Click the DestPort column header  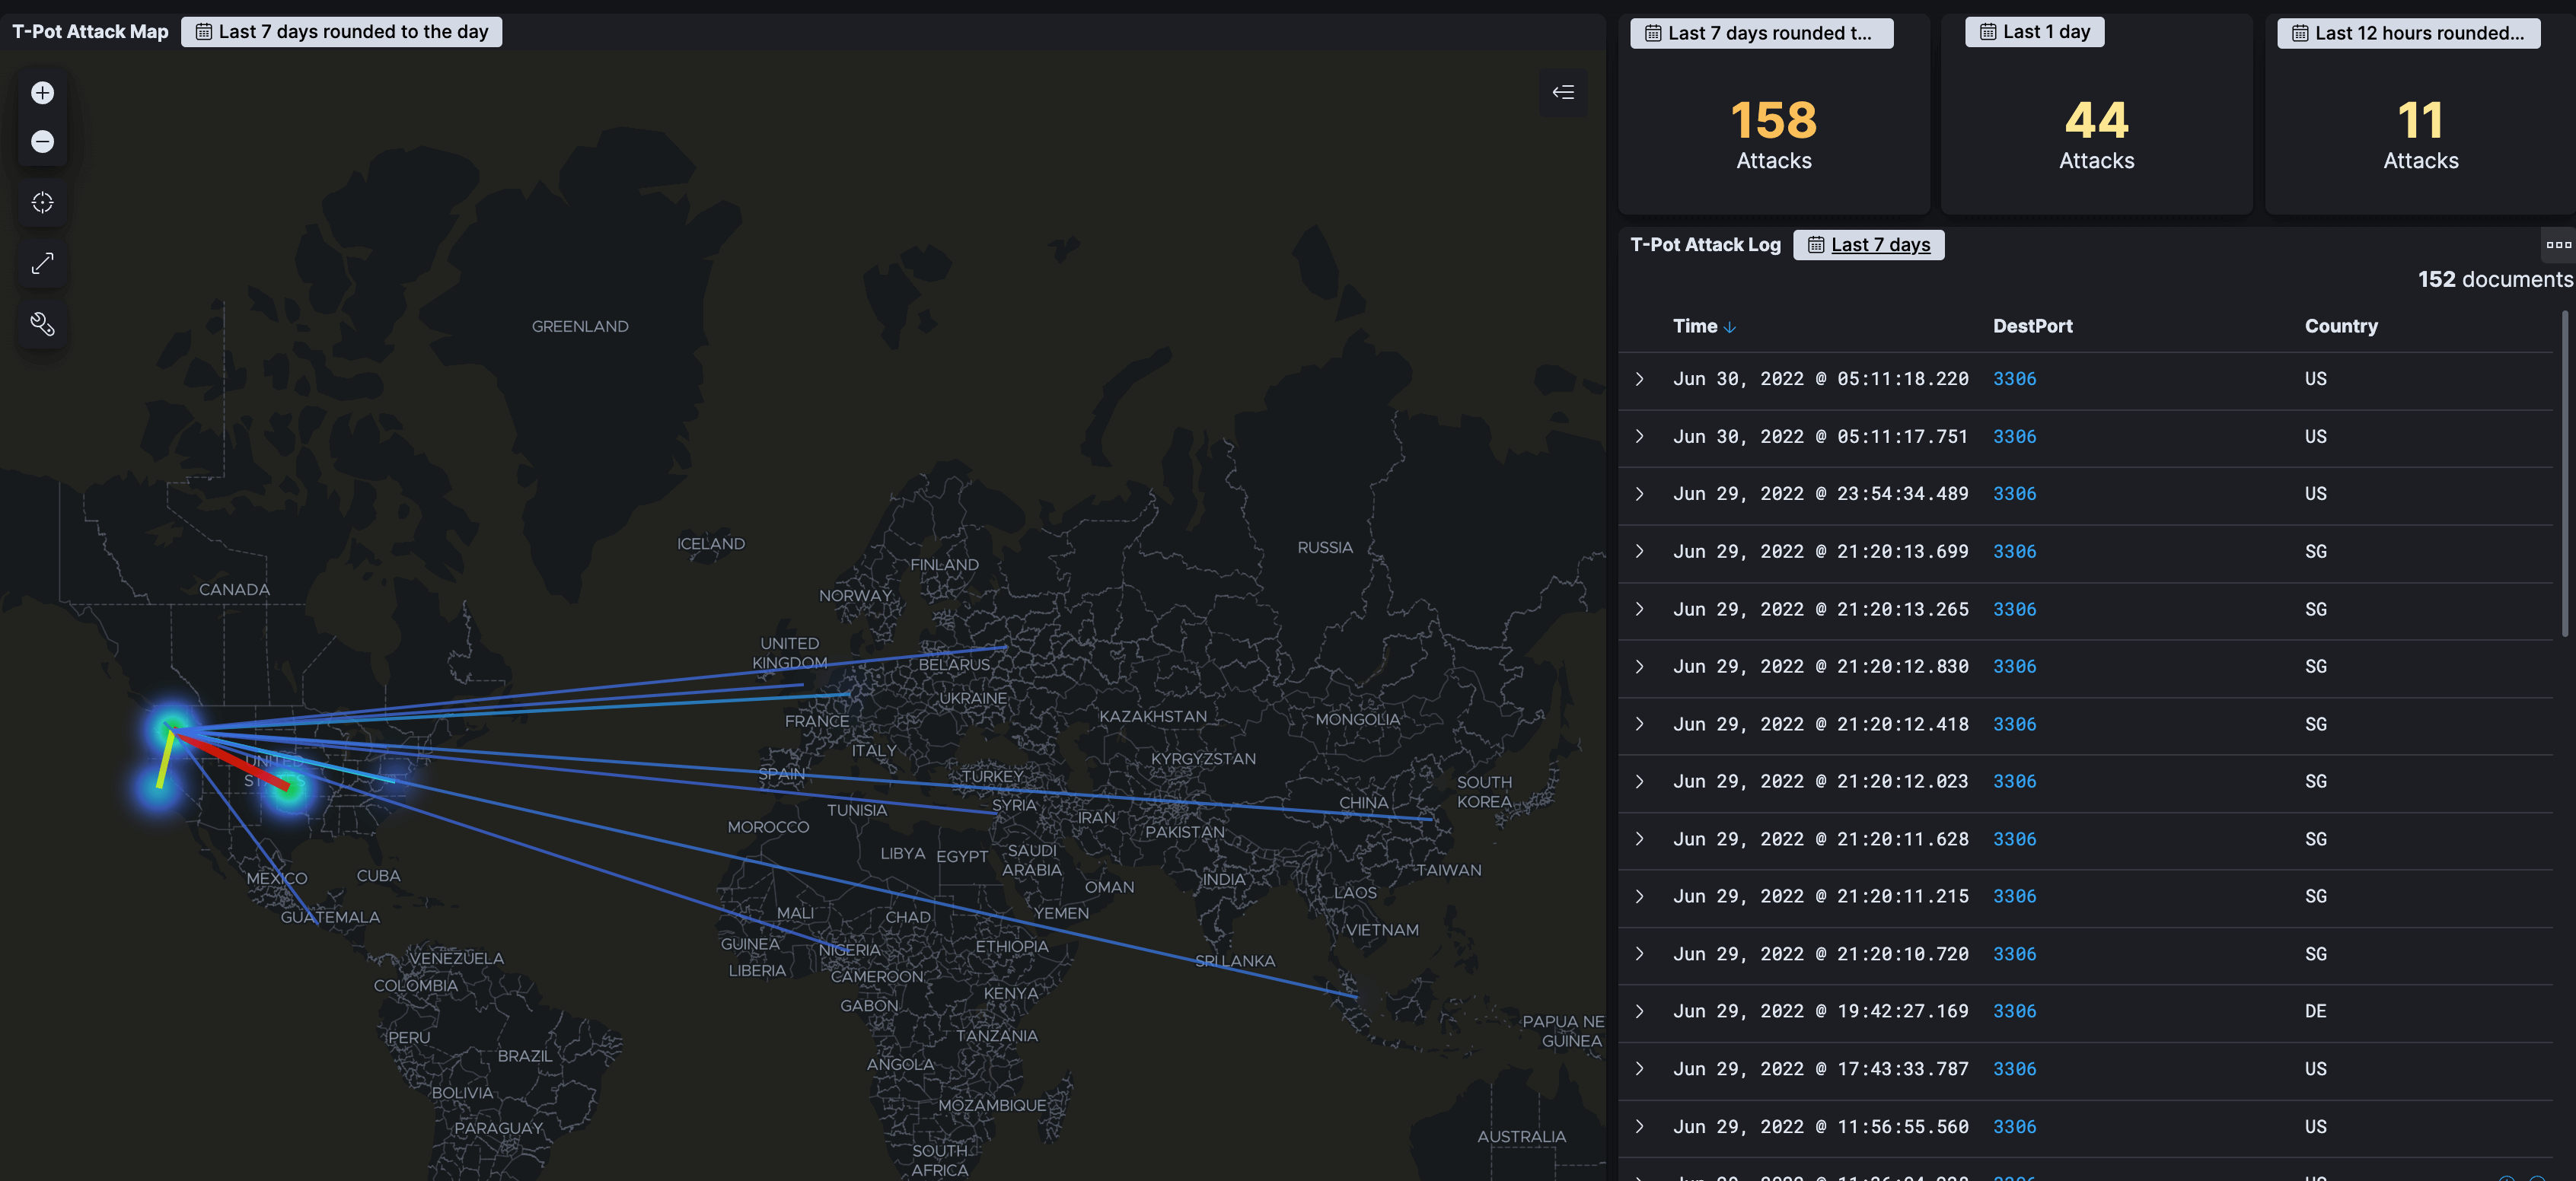click(x=2032, y=326)
